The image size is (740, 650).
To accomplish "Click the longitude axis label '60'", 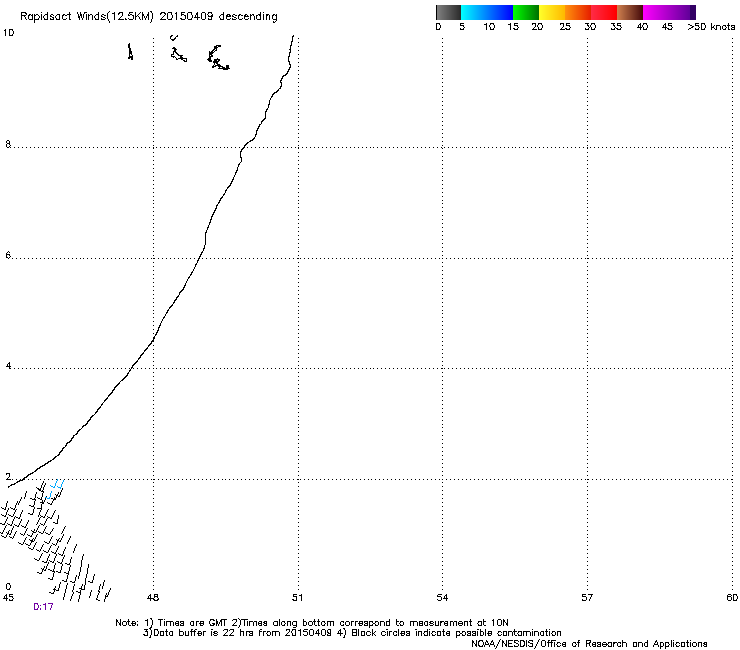I will [x=732, y=598].
